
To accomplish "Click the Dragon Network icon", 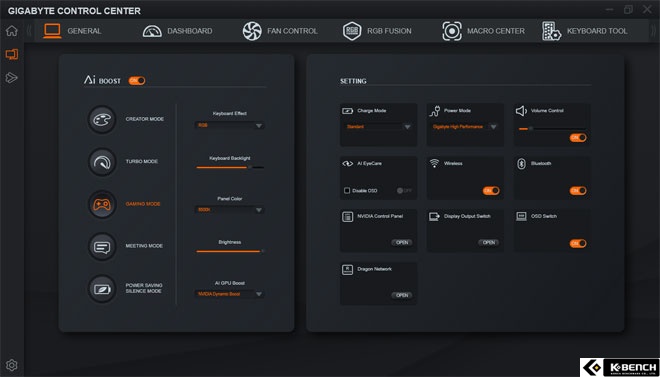I will click(348, 270).
